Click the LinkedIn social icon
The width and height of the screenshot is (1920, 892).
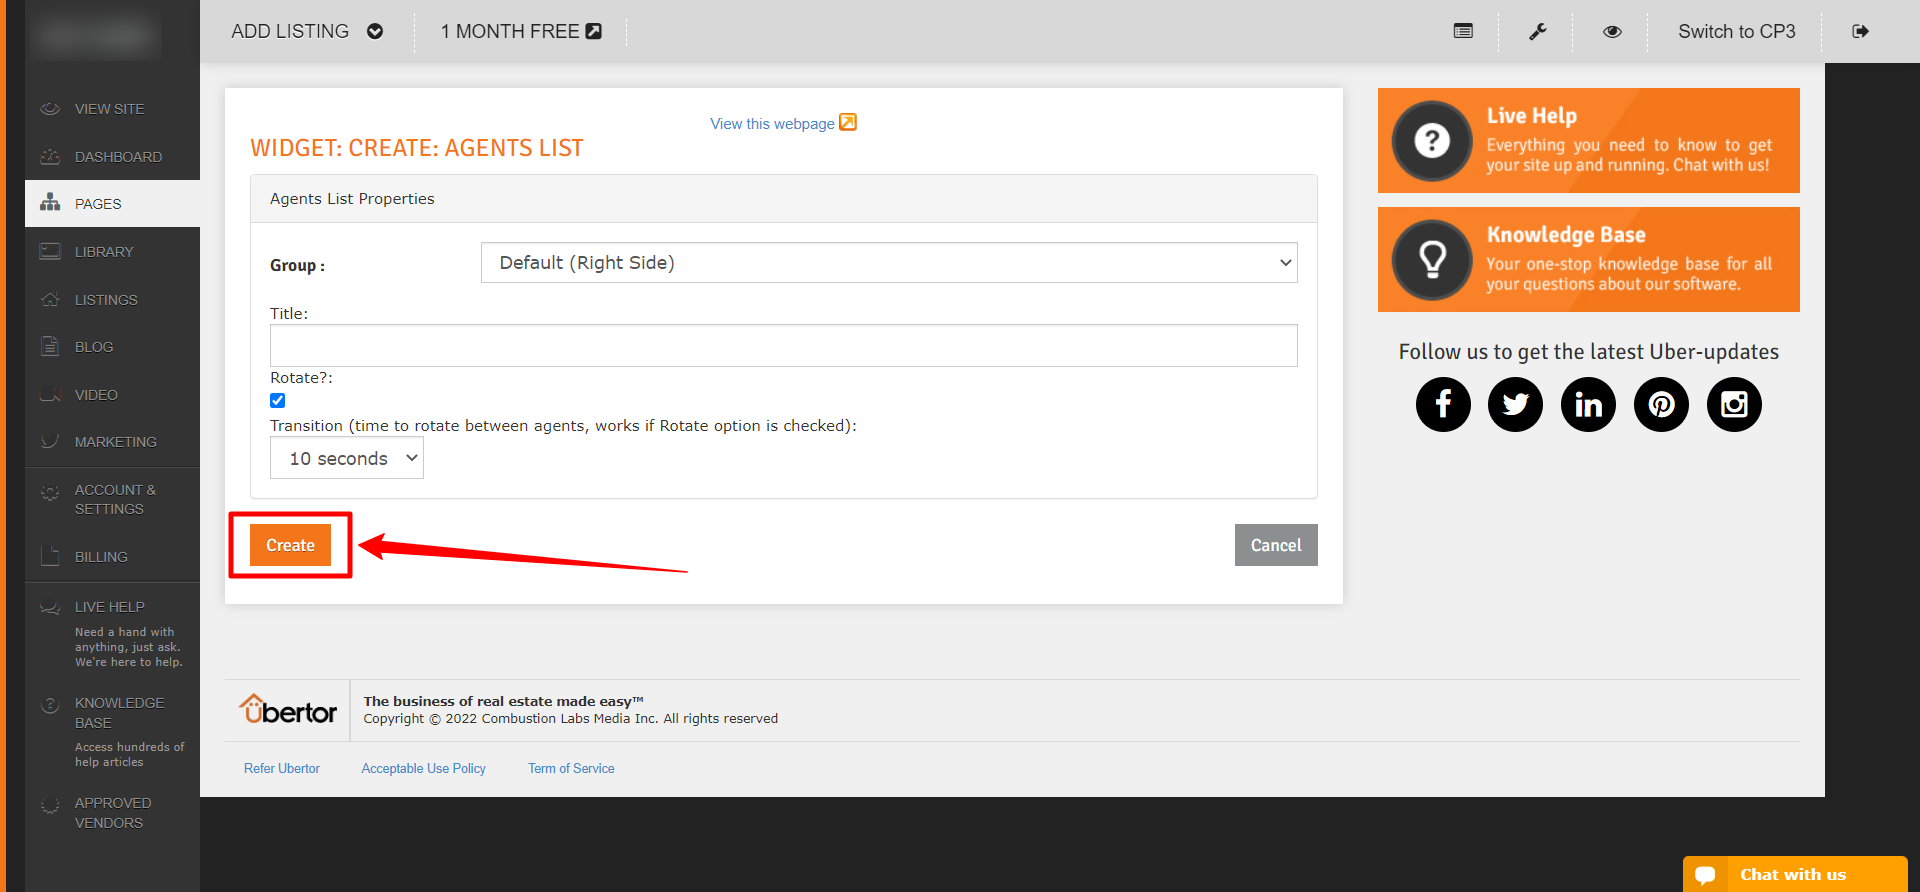pos(1588,404)
